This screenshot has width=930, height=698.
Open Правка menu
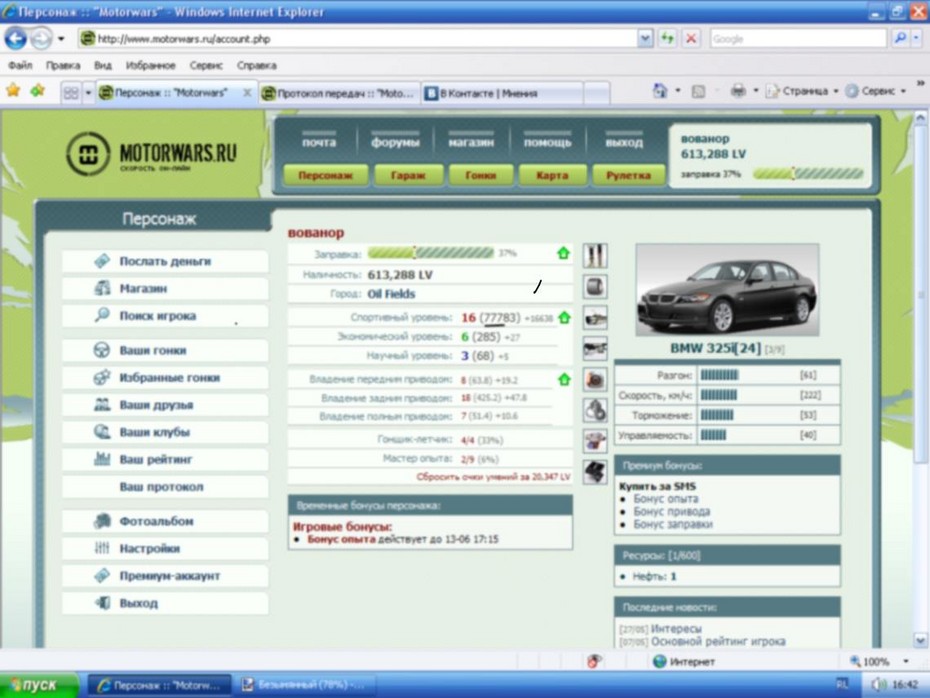[63, 65]
